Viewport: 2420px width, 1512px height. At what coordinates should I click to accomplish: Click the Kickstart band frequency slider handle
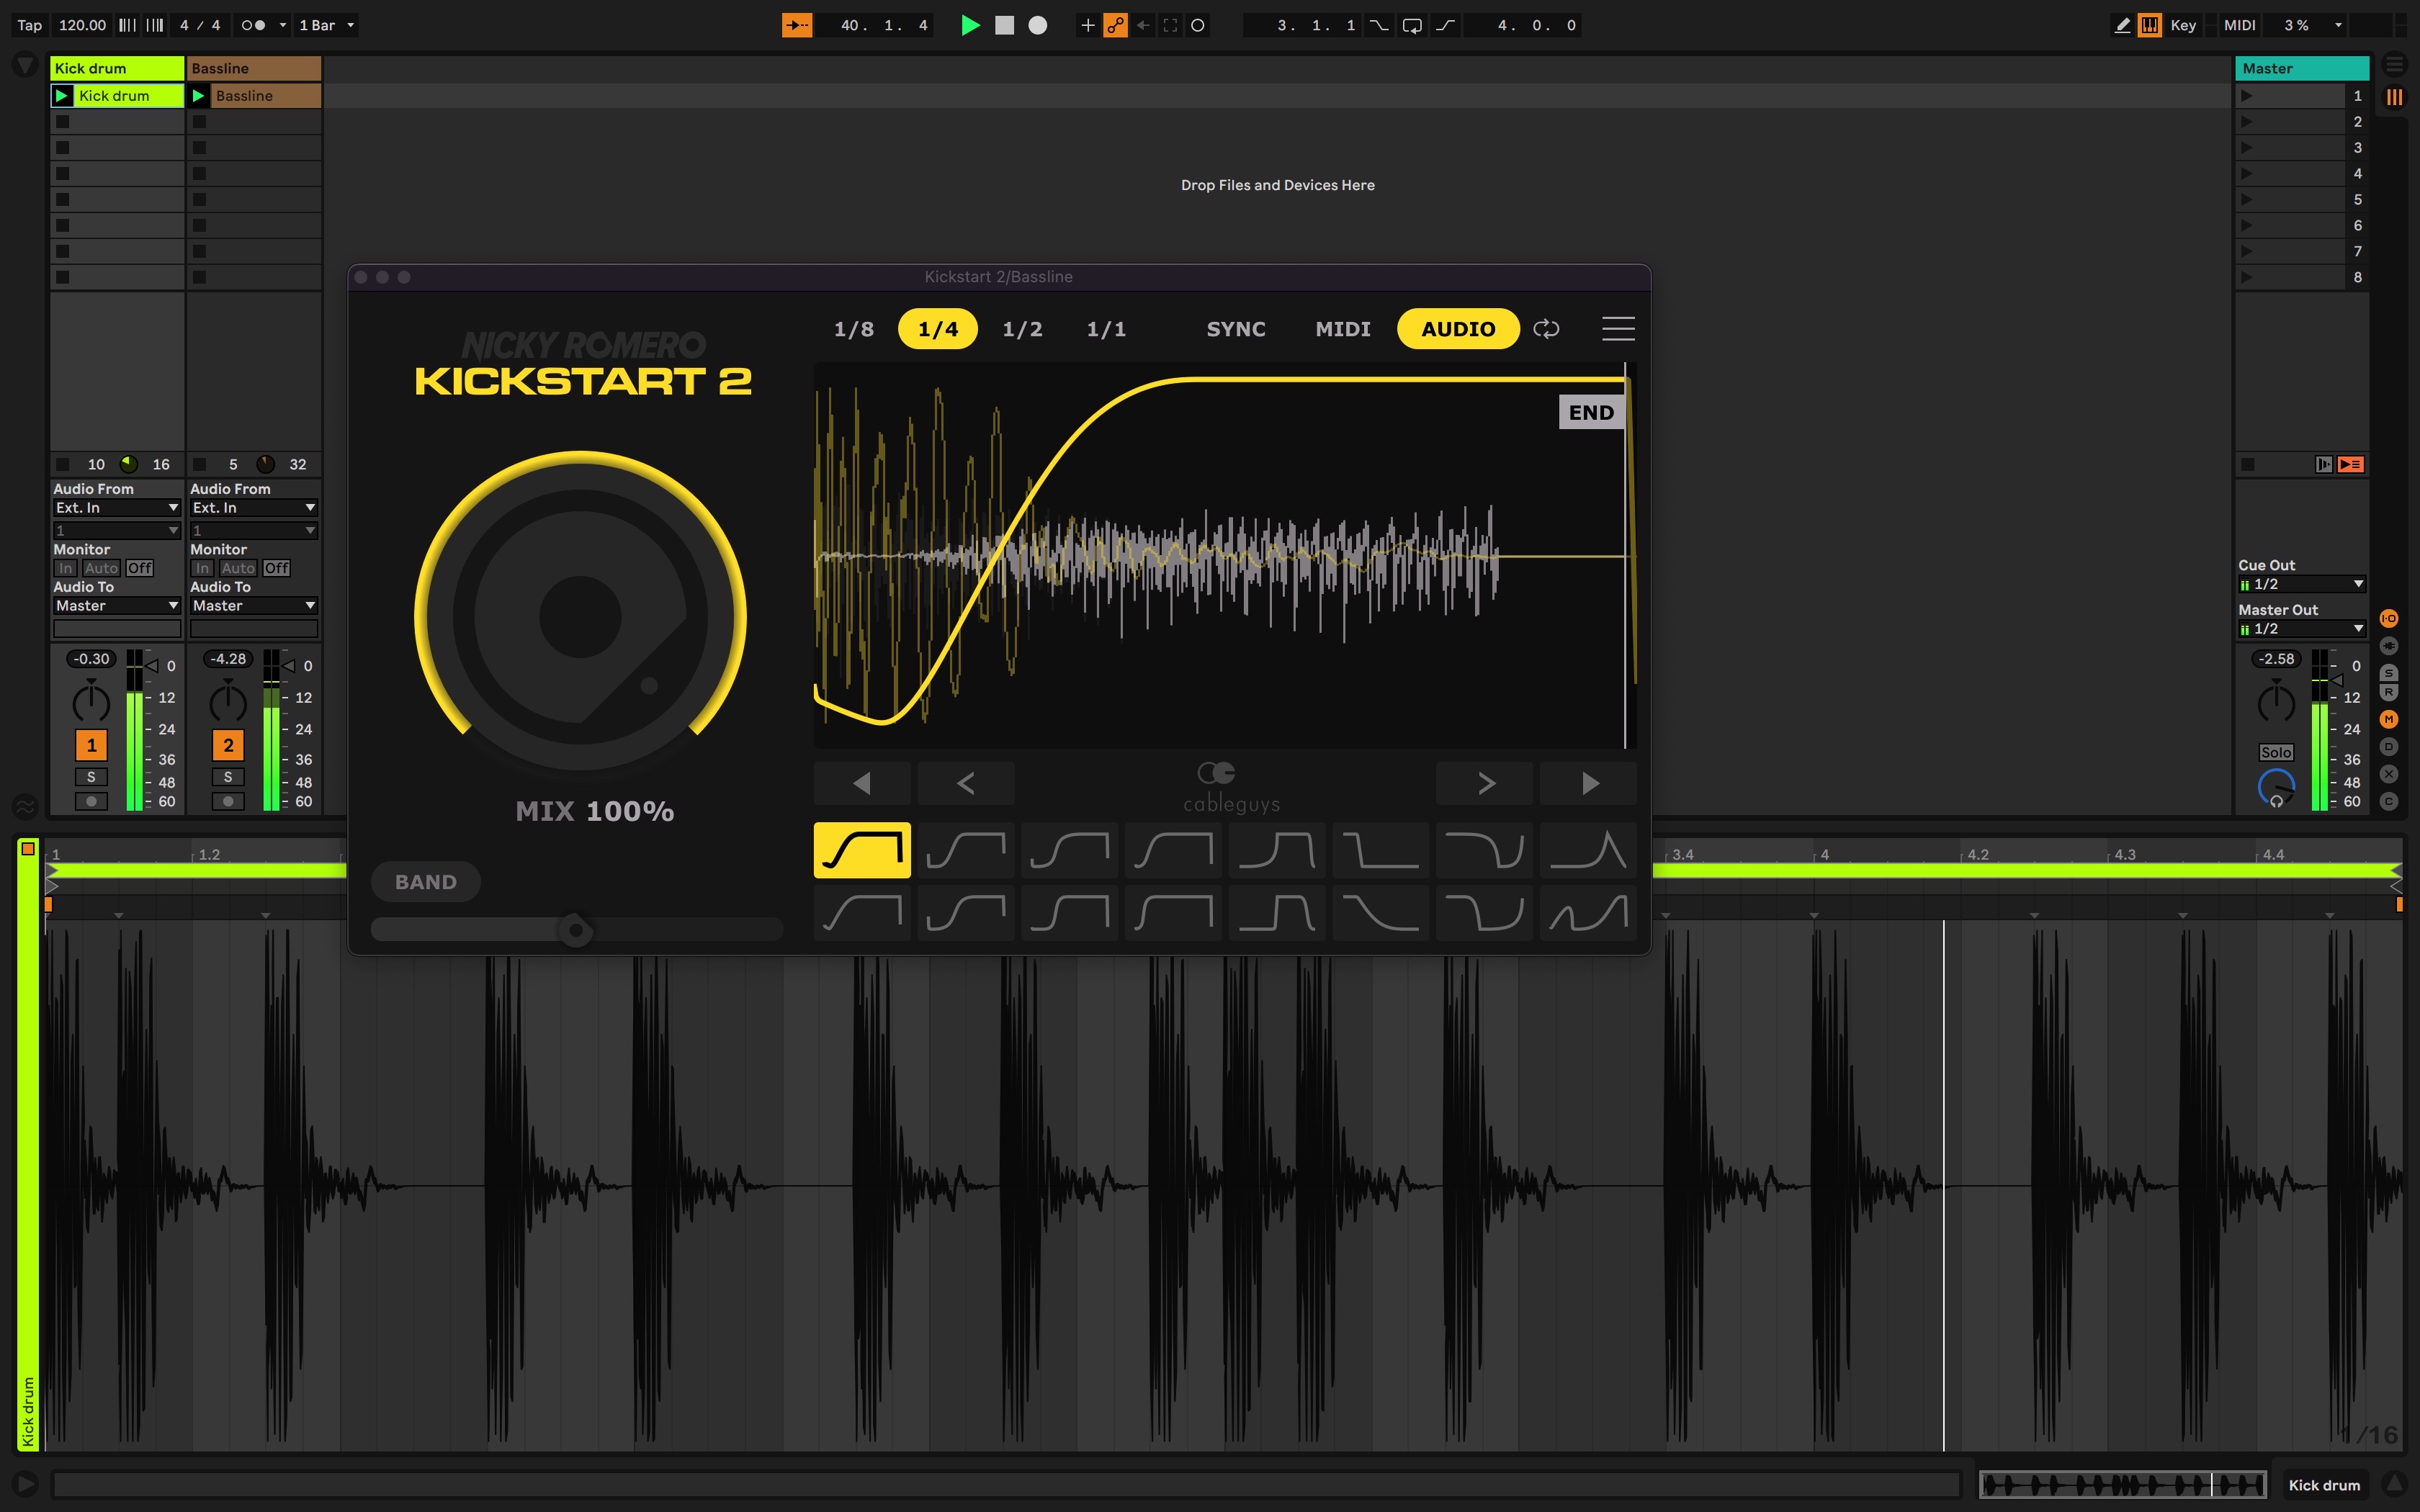point(575,930)
